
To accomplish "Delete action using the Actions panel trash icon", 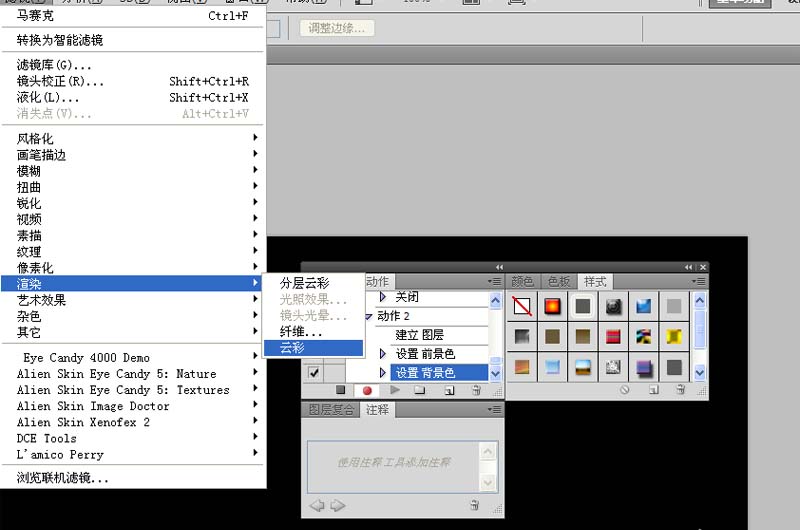I will [x=476, y=390].
